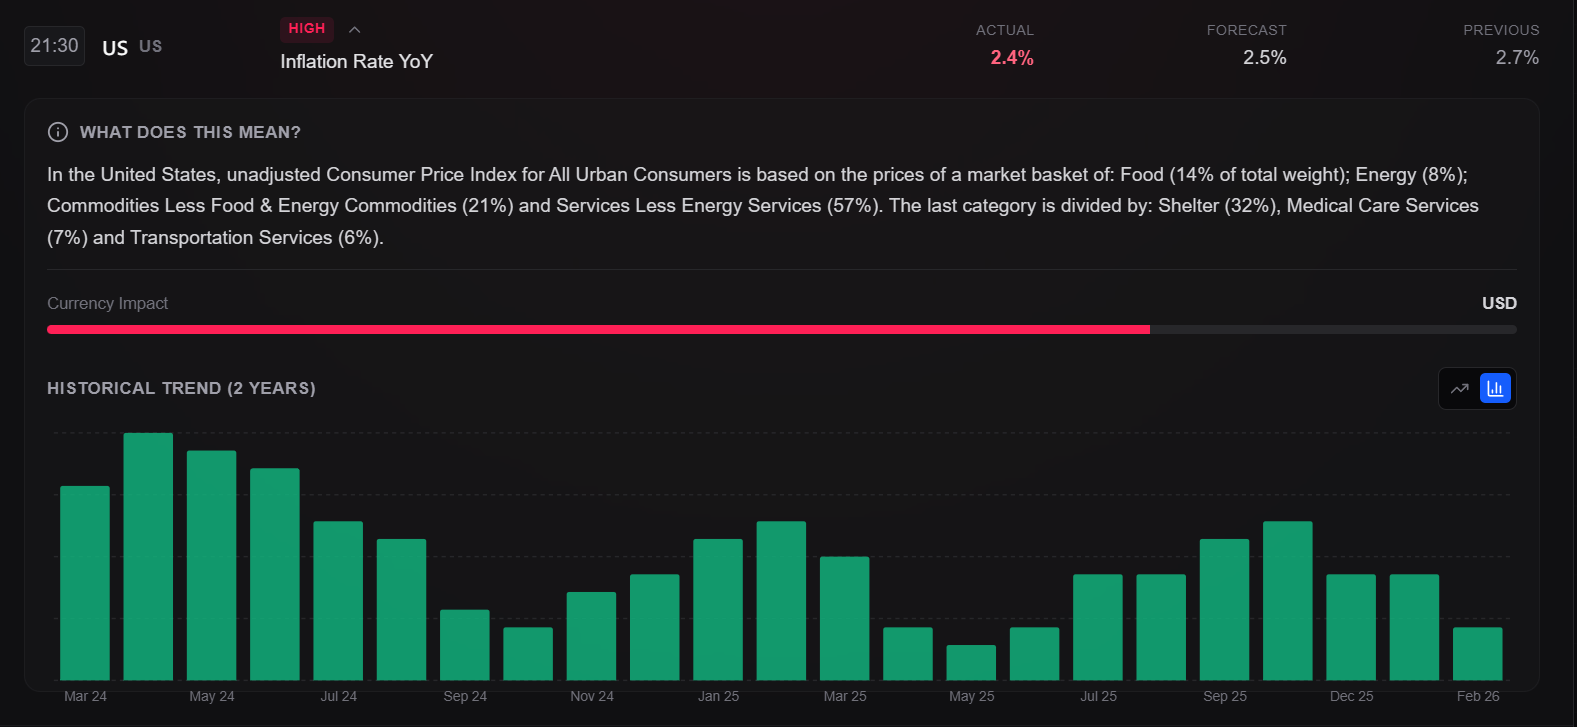
Task: Click the 21:30 time badge
Action: click(54, 46)
